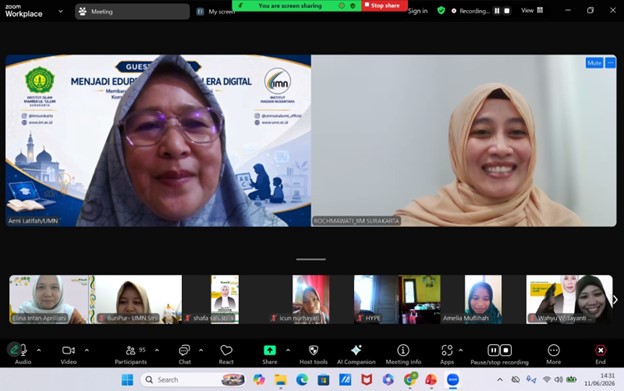The image size is (624, 391).
Task: Open the Wi-Fi network tray icon
Action: click(547, 380)
